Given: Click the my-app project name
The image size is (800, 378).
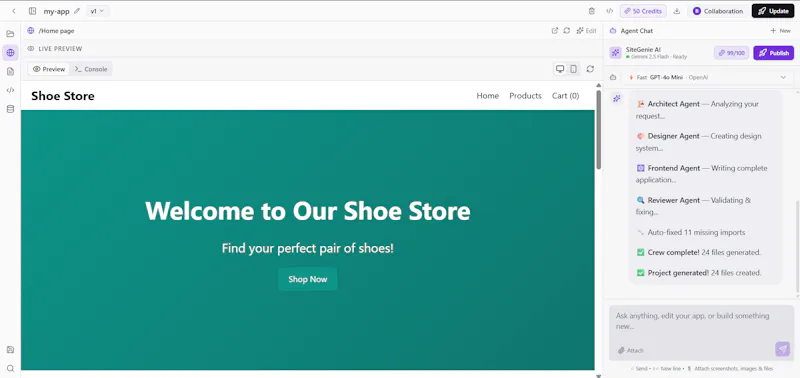Looking at the screenshot, I should tap(56, 11).
